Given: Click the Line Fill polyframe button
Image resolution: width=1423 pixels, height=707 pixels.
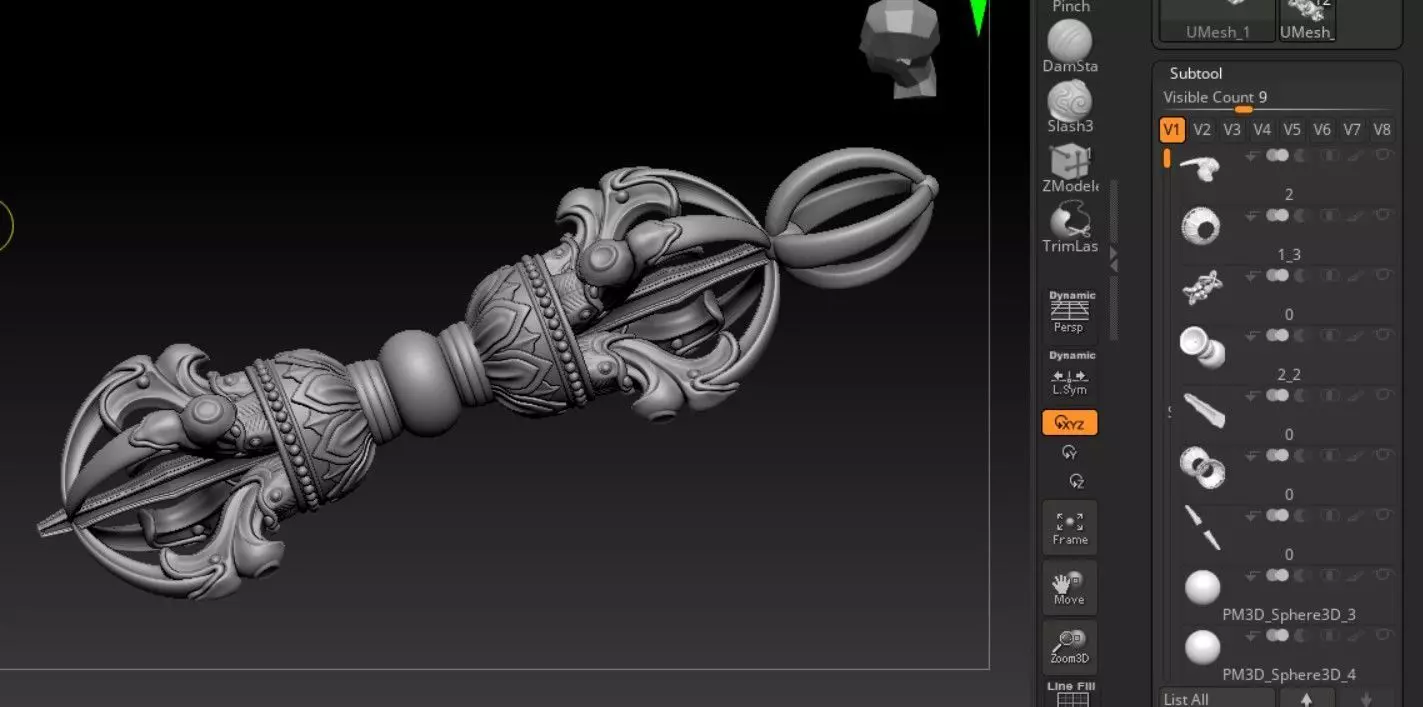Looking at the screenshot, I should pyautogui.click(x=1072, y=693).
